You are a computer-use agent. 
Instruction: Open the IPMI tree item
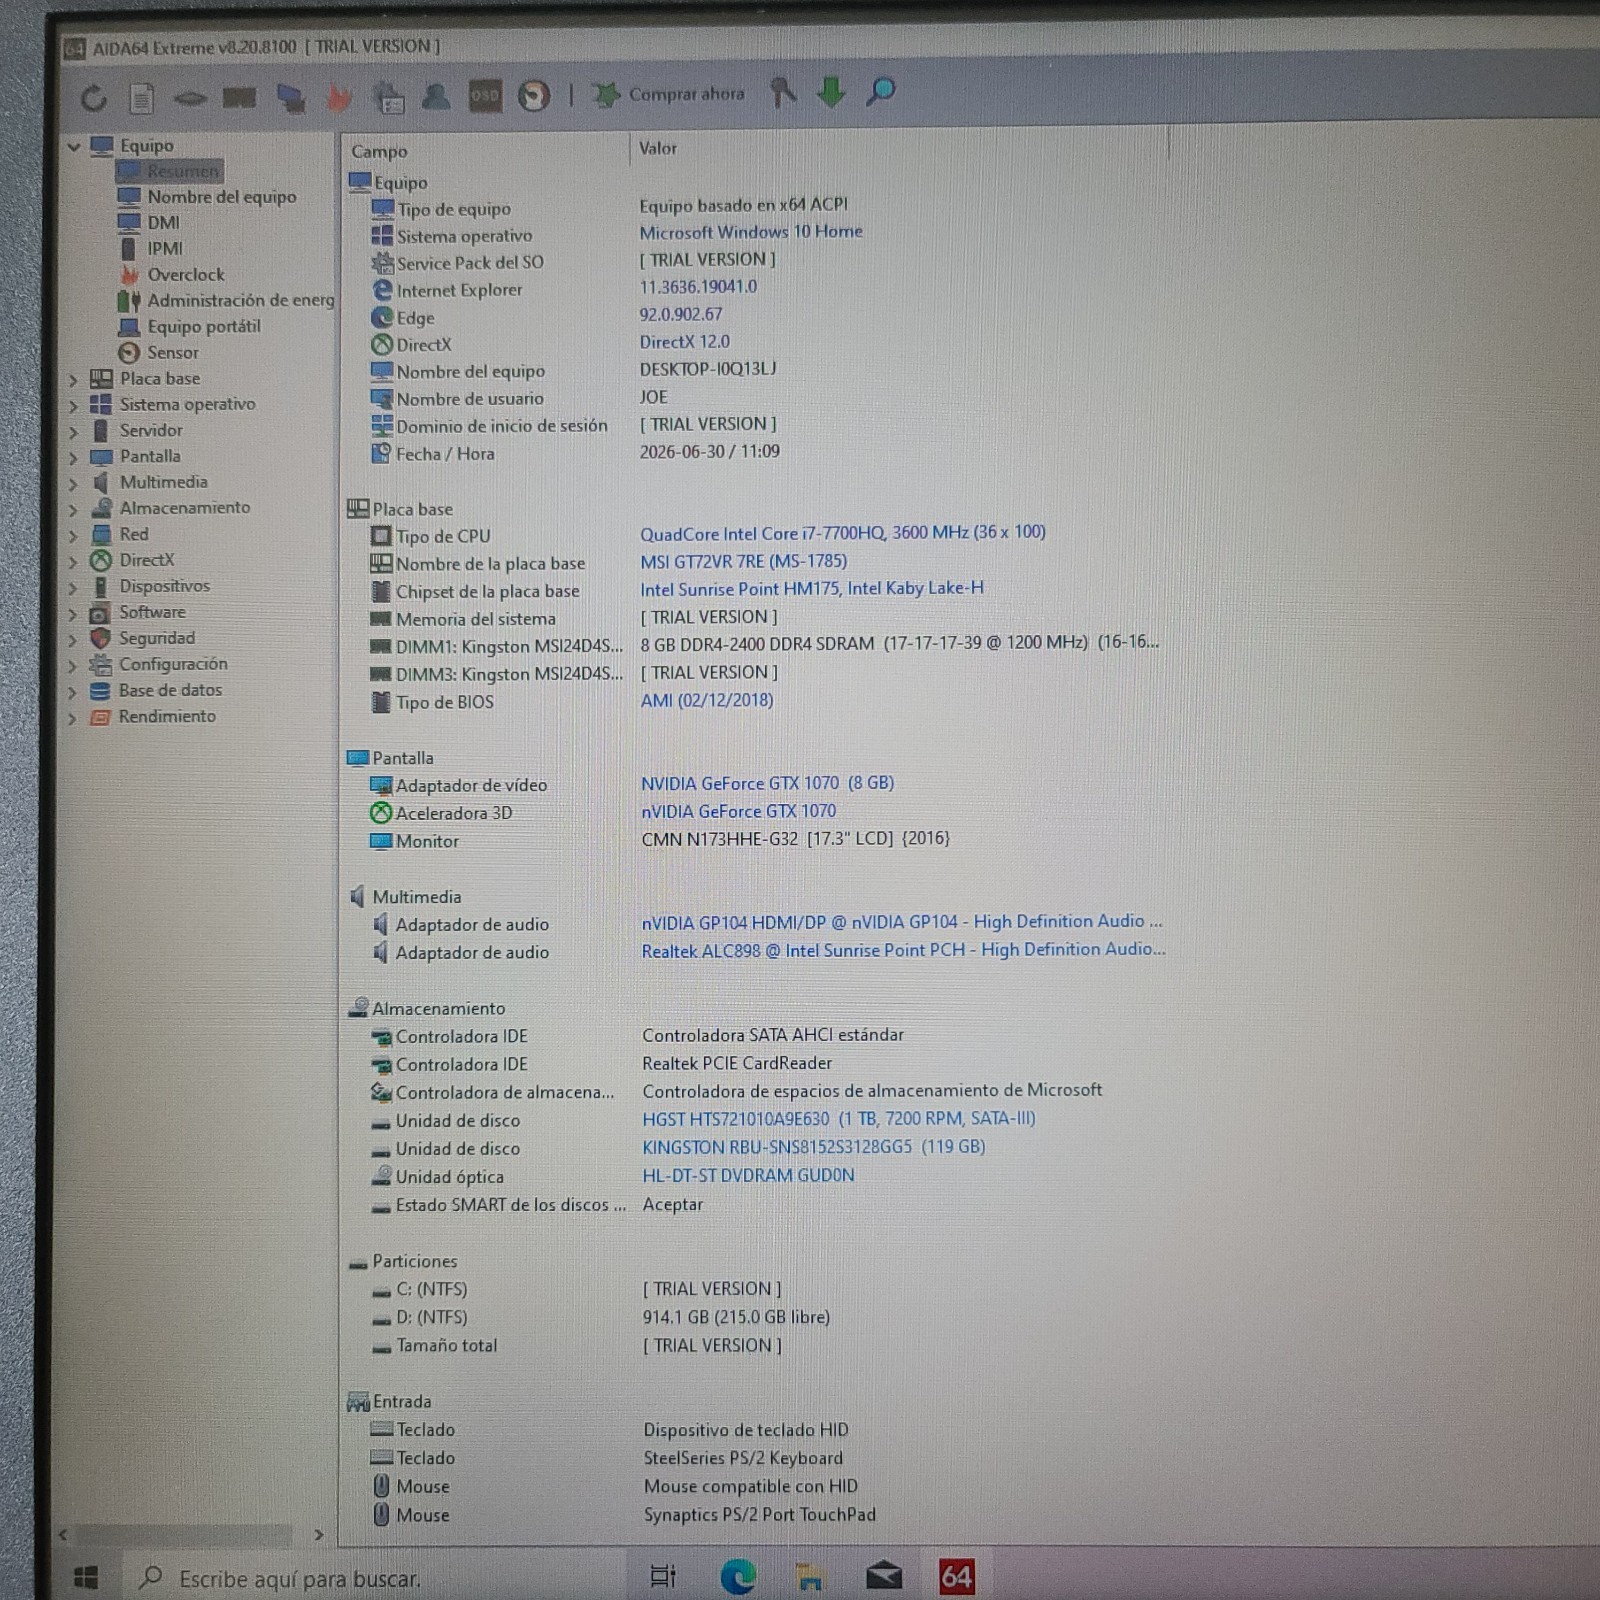(x=165, y=249)
